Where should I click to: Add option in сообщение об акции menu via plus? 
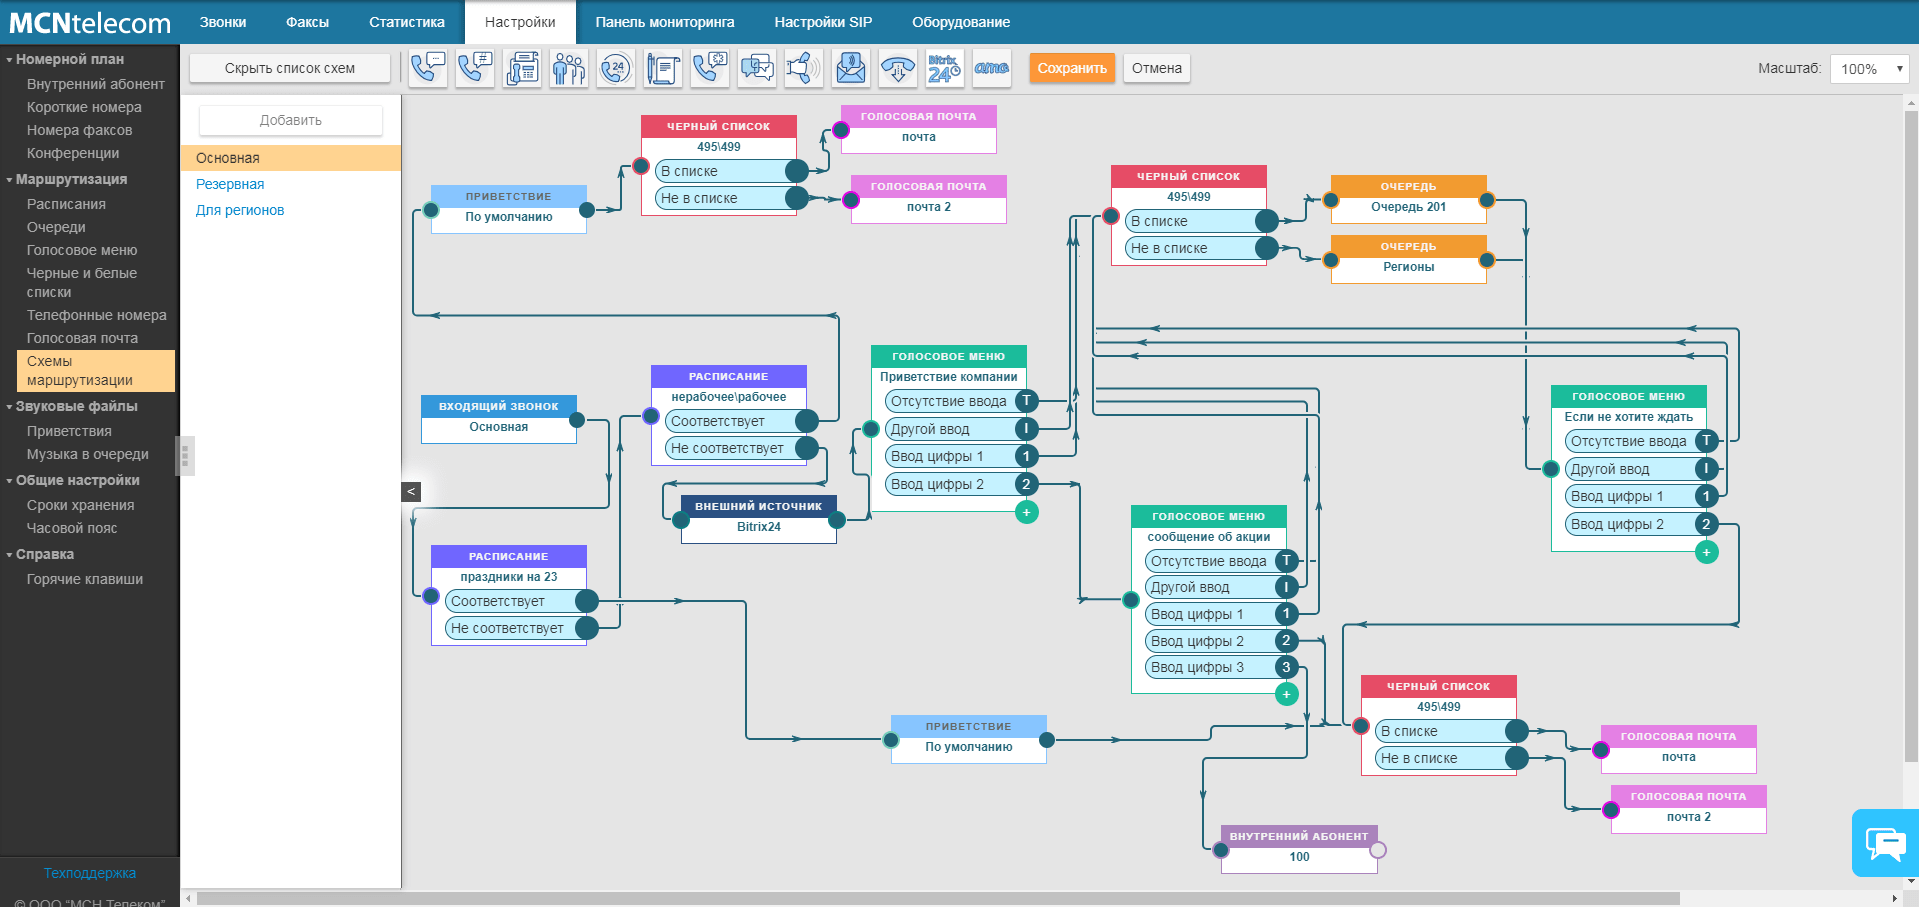tap(1287, 694)
